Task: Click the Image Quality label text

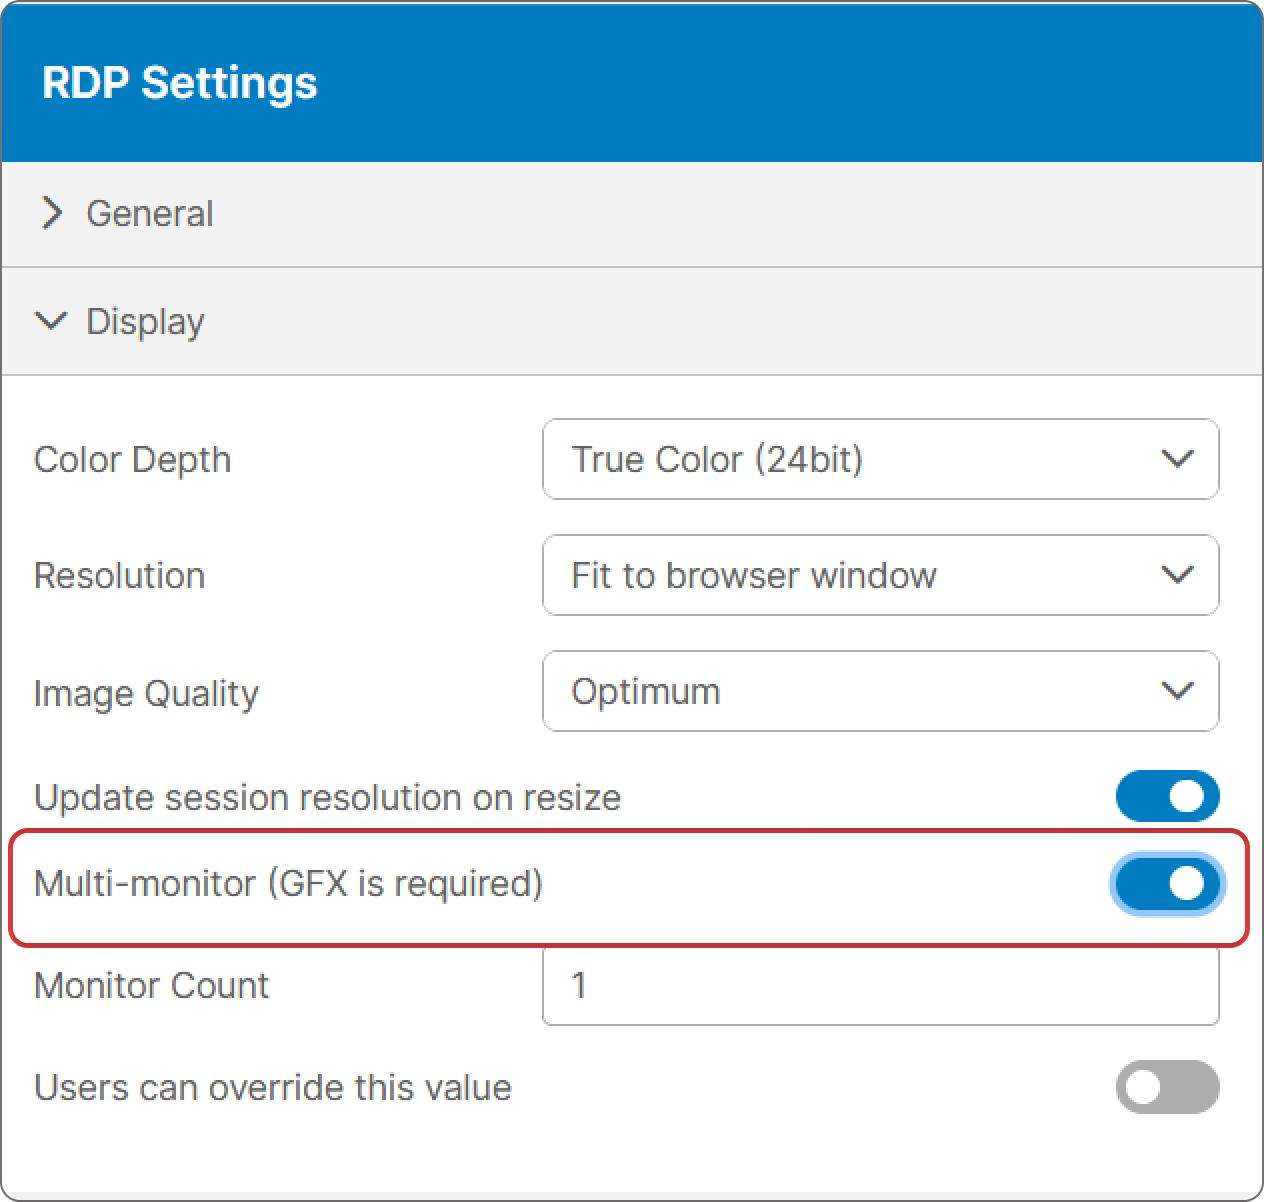Action: coord(146,693)
